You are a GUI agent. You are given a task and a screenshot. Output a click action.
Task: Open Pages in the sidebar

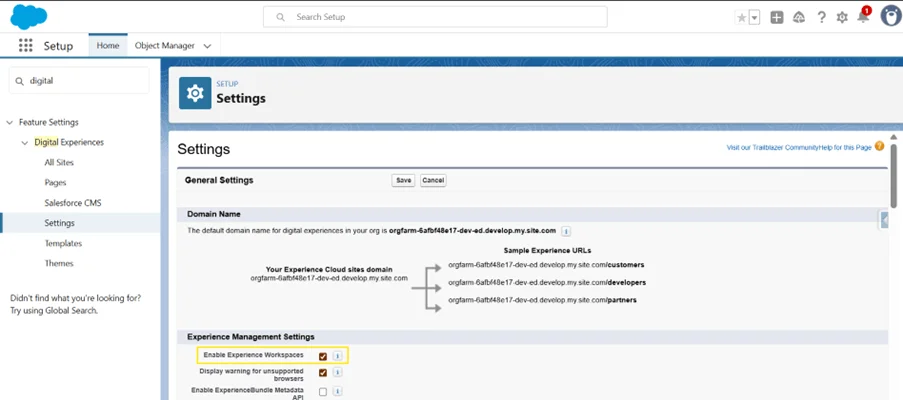click(x=55, y=182)
